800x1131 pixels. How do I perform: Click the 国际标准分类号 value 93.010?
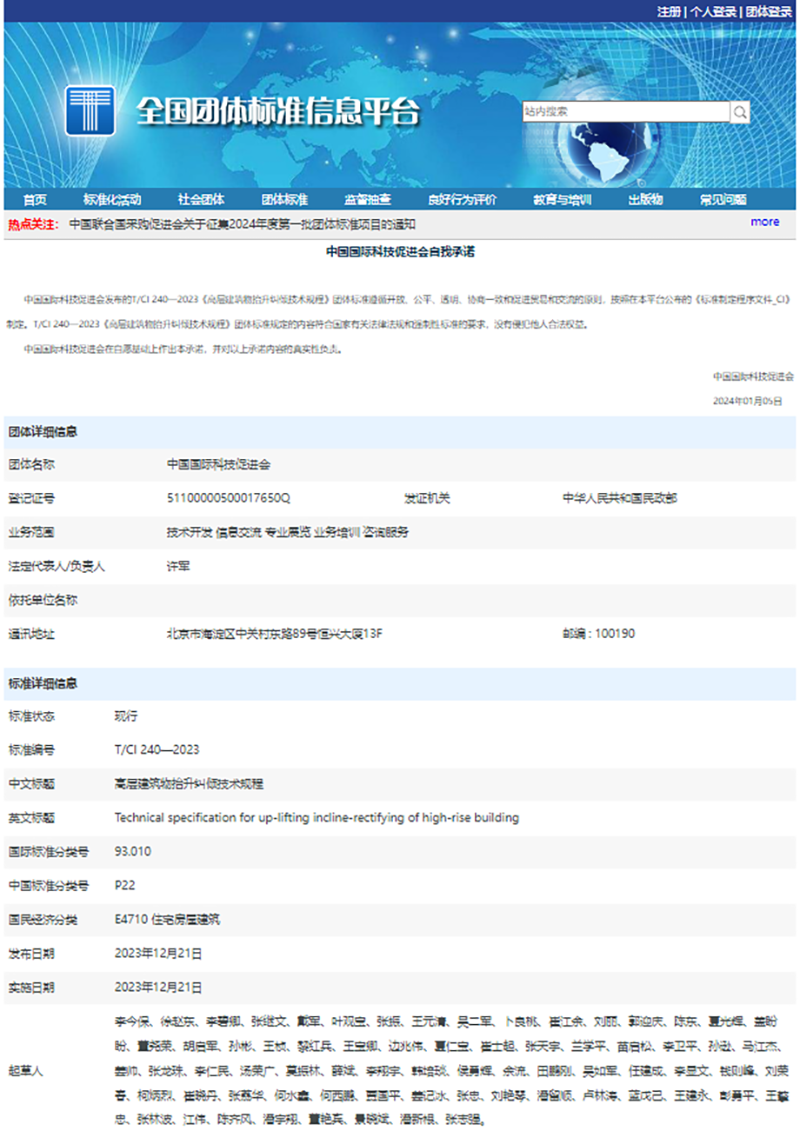tap(133, 852)
